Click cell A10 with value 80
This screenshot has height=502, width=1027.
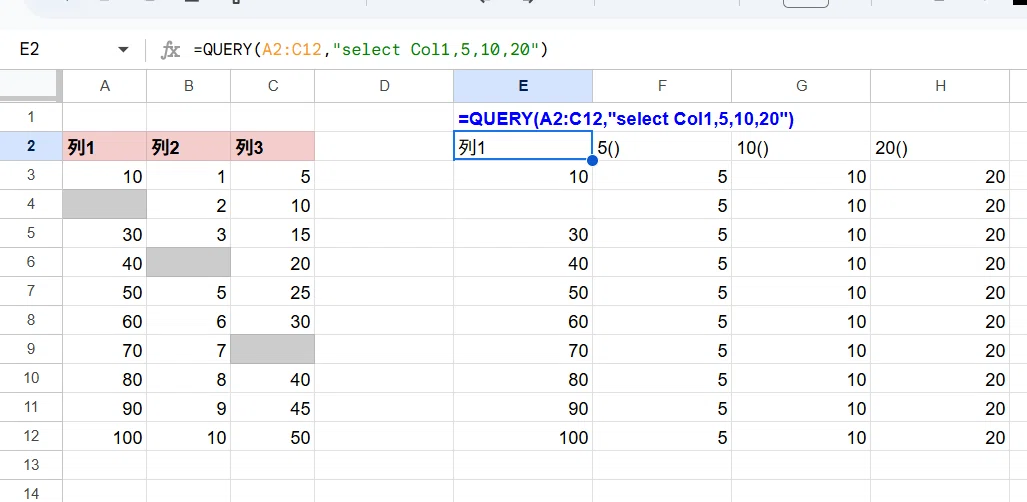coord(104,378)
